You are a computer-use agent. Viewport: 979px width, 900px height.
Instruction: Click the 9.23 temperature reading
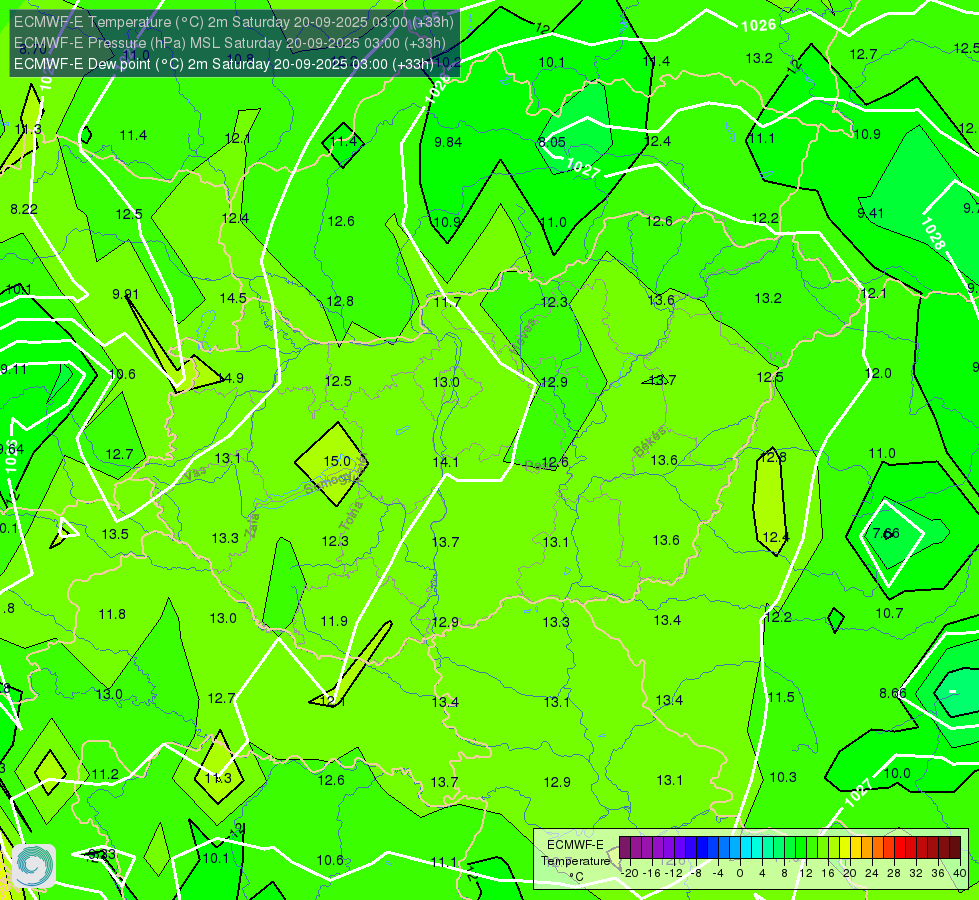click(x=102, y=854)
